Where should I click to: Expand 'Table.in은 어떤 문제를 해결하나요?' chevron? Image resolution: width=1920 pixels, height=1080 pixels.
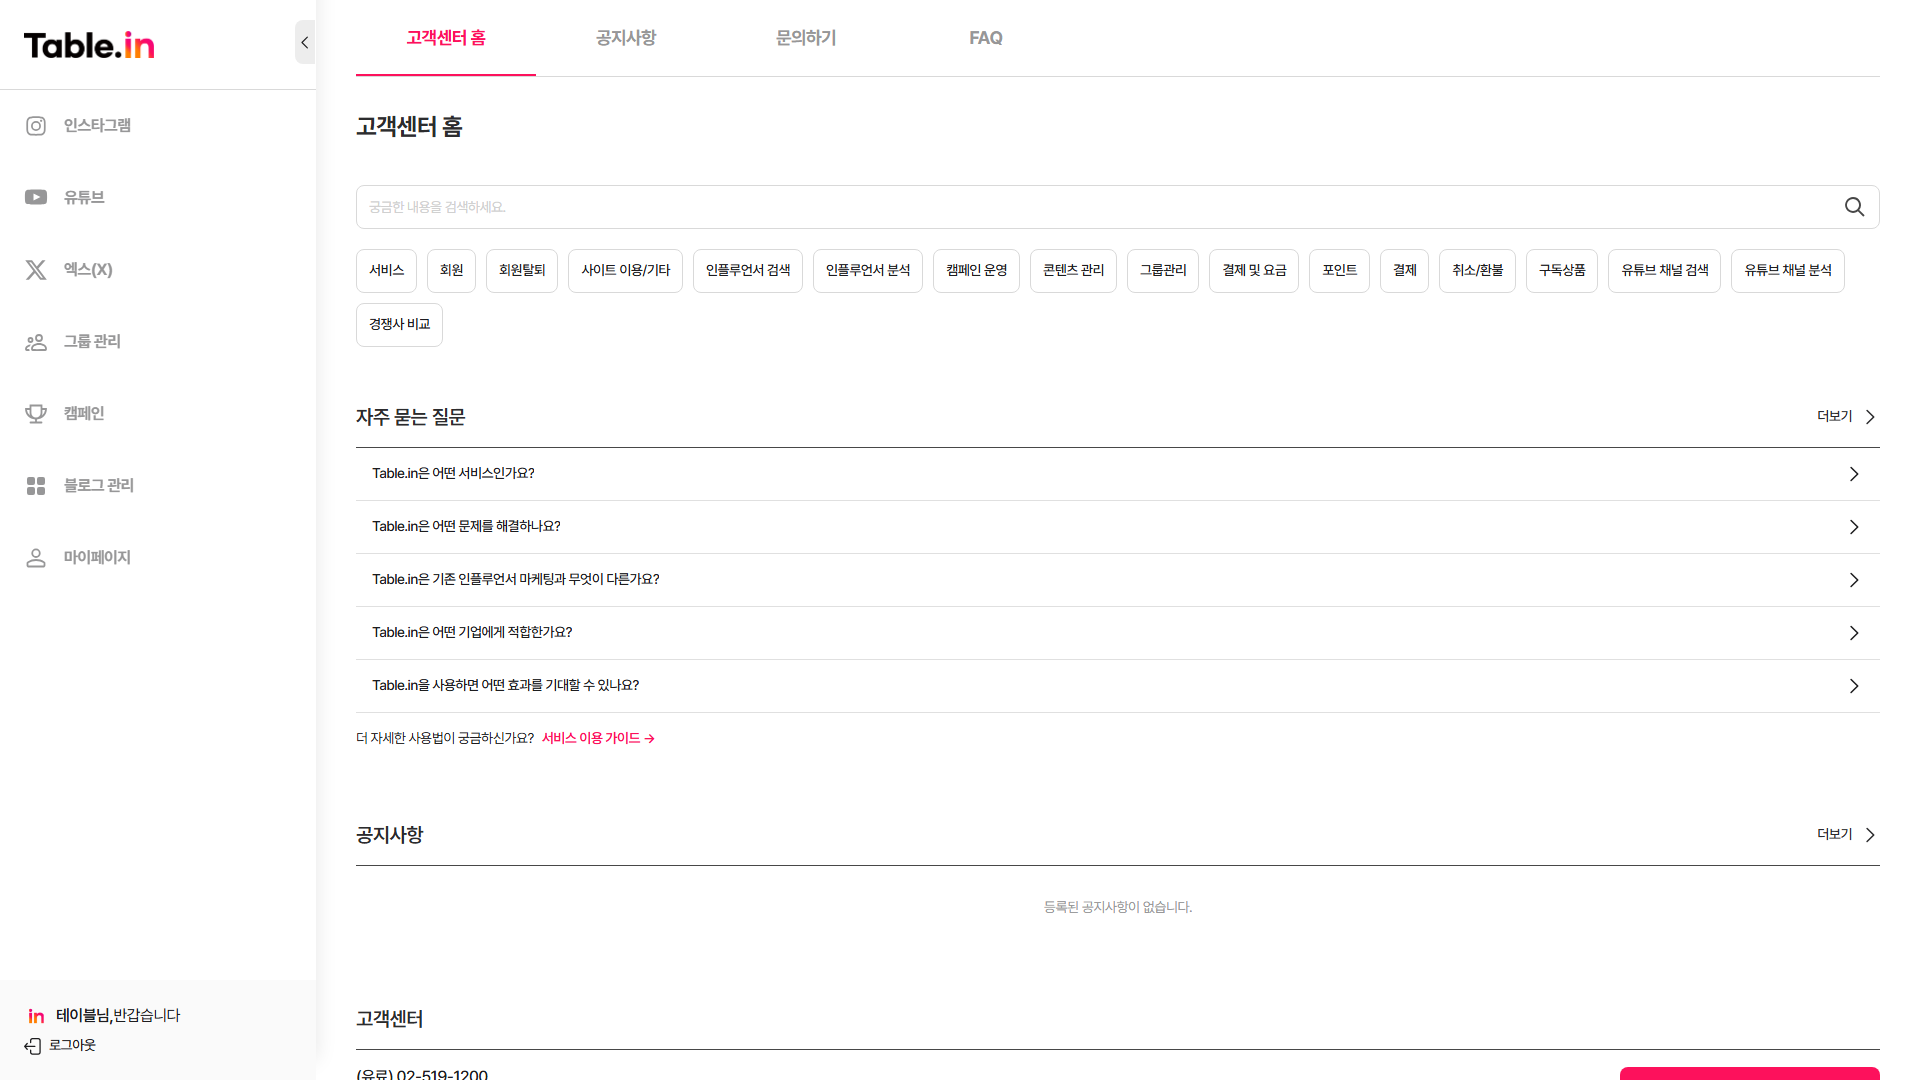pos(1854,527)
